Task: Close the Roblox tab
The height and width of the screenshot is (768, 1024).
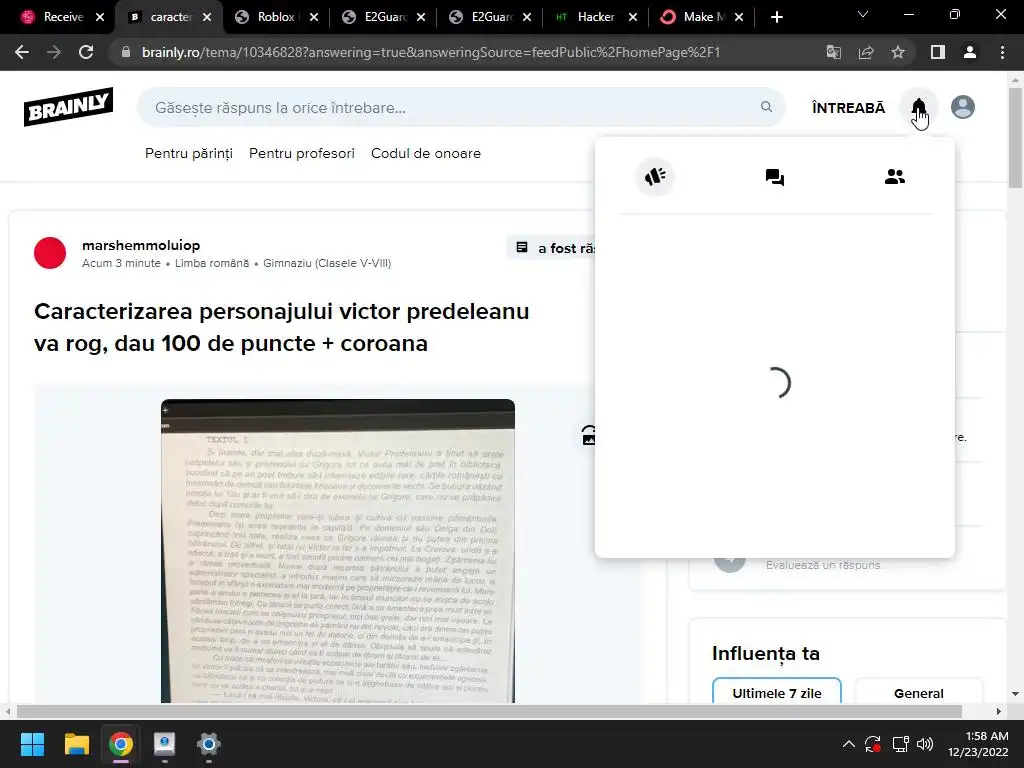Action: pos(313,17)
